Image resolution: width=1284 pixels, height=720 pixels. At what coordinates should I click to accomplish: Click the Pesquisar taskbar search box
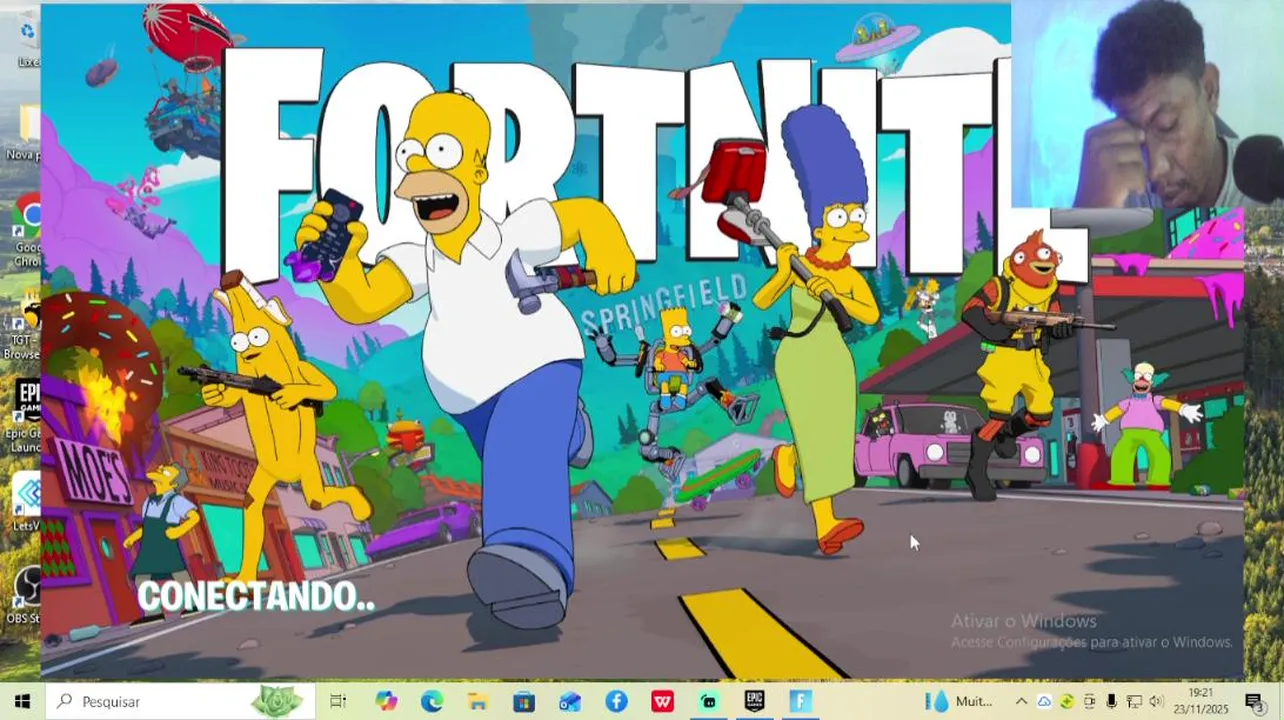pos(180,702)
